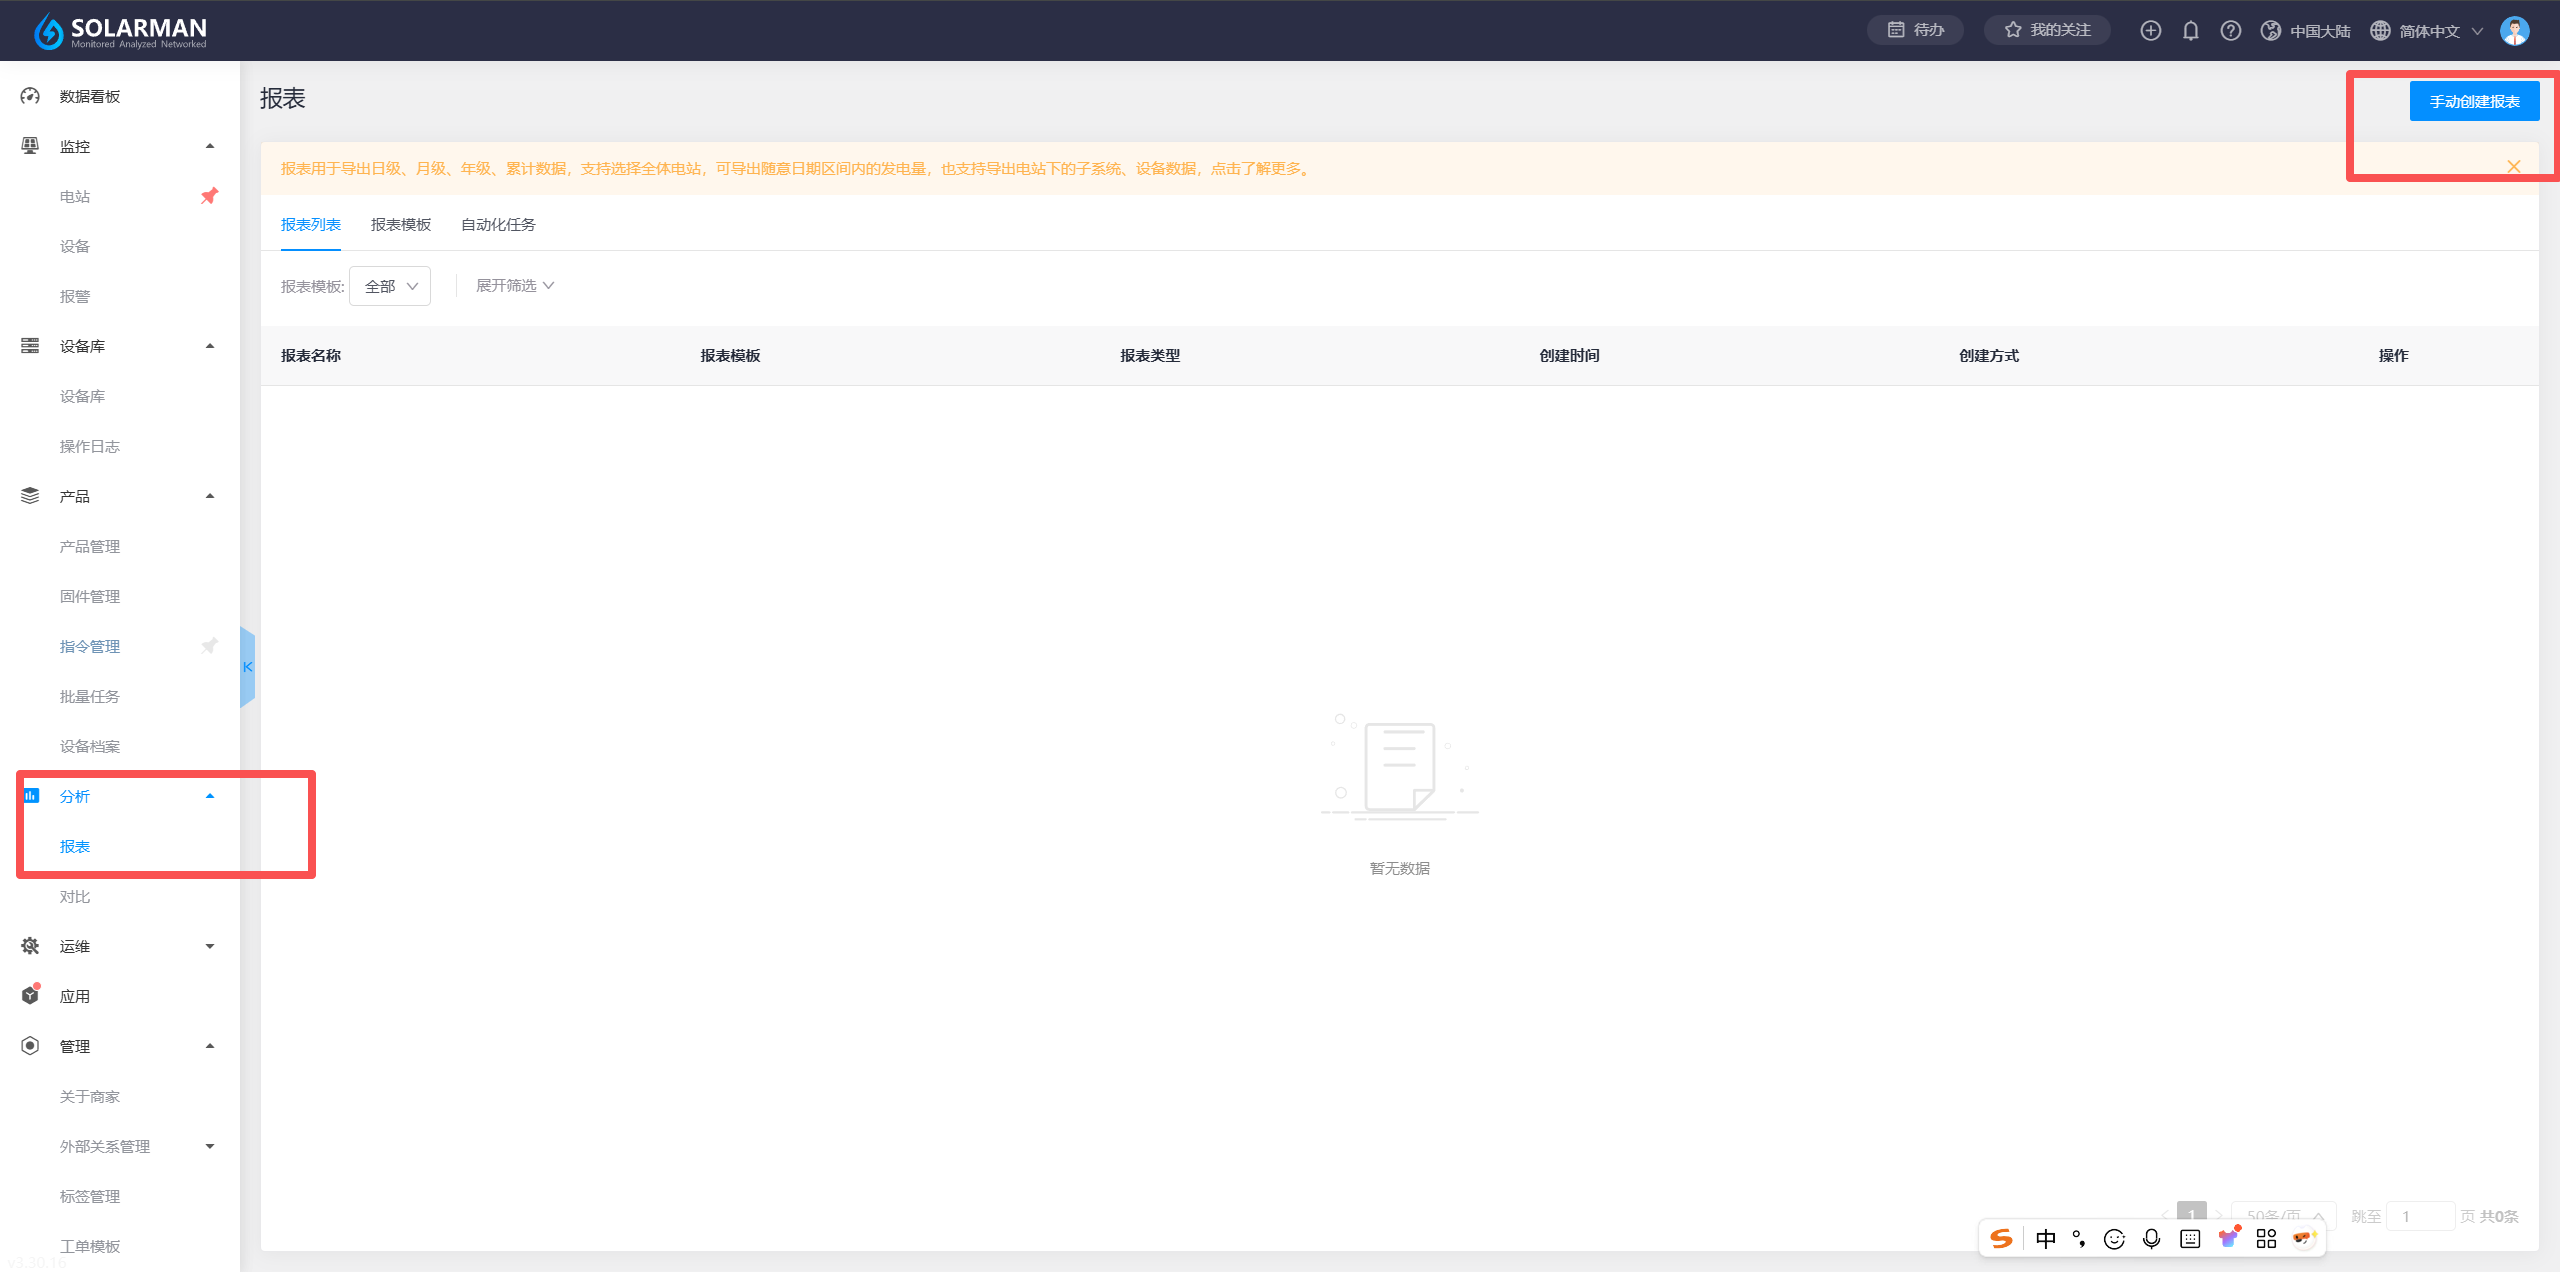Pin the 指令管理 menu item

209,646
